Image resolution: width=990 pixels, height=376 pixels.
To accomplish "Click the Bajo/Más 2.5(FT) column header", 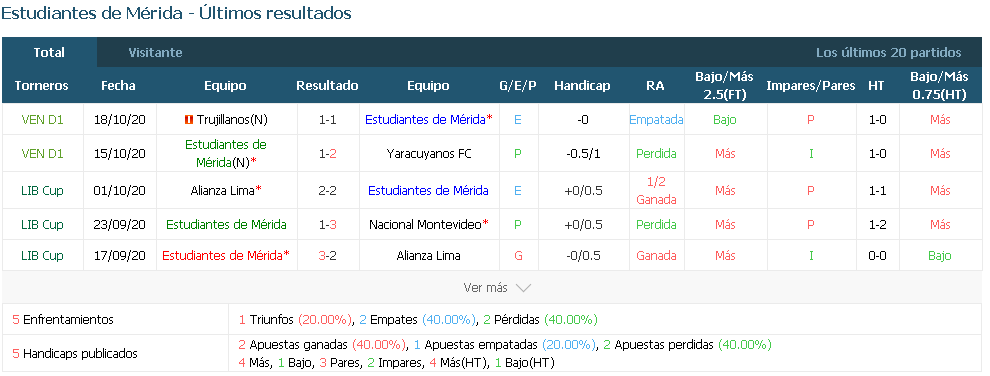I will 724,85.
